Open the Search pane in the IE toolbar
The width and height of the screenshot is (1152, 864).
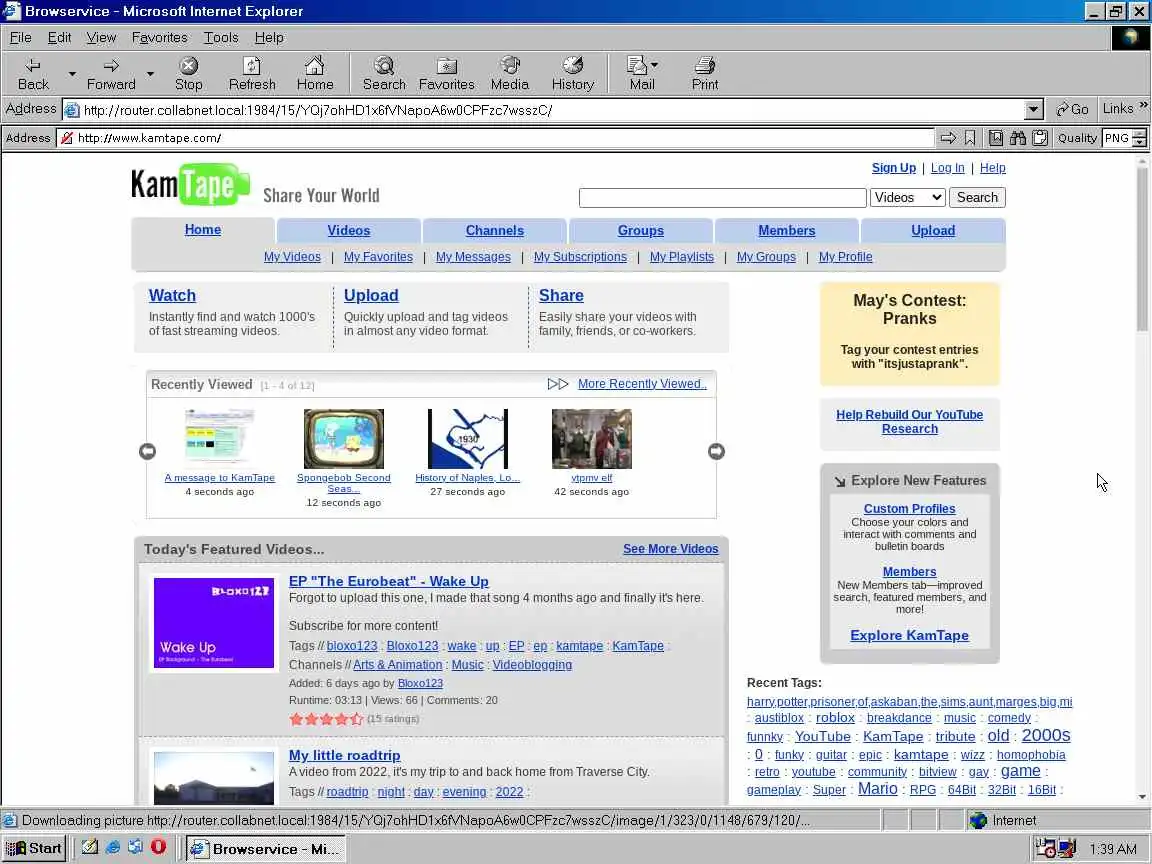coord(384,73)
